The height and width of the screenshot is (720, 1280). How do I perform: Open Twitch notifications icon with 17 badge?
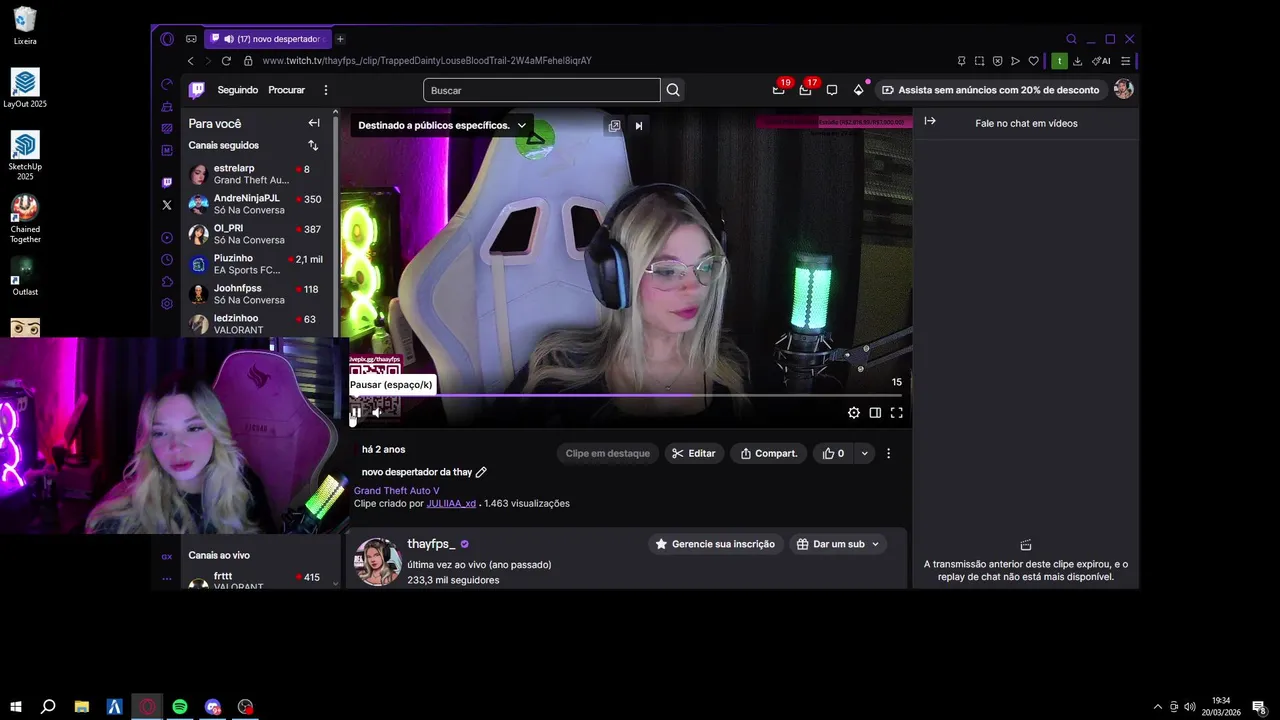coord(806,90)
